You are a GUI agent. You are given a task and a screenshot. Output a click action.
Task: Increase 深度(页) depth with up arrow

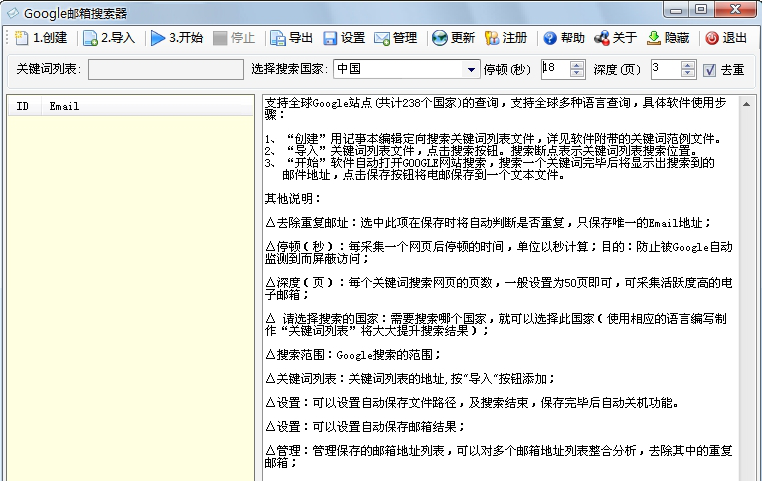point(687,65)
